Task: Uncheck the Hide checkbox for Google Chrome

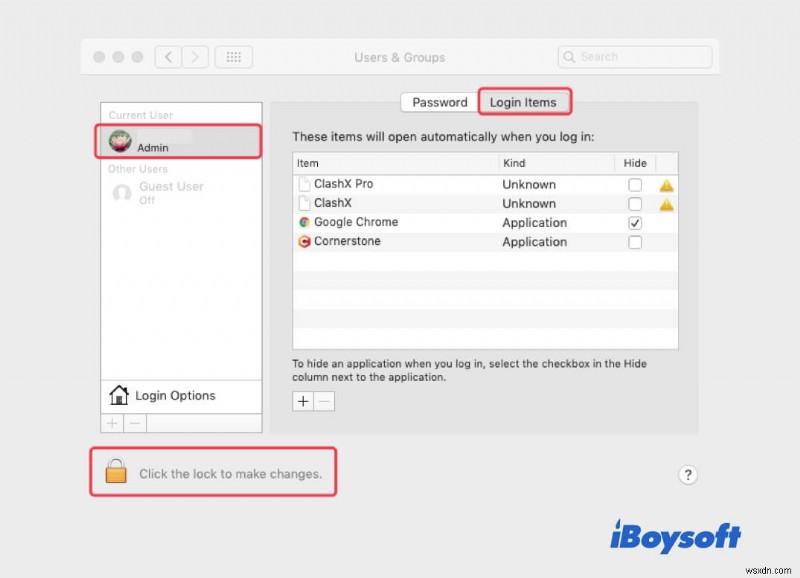Action: pyautogui.click(x=634, y=222)
